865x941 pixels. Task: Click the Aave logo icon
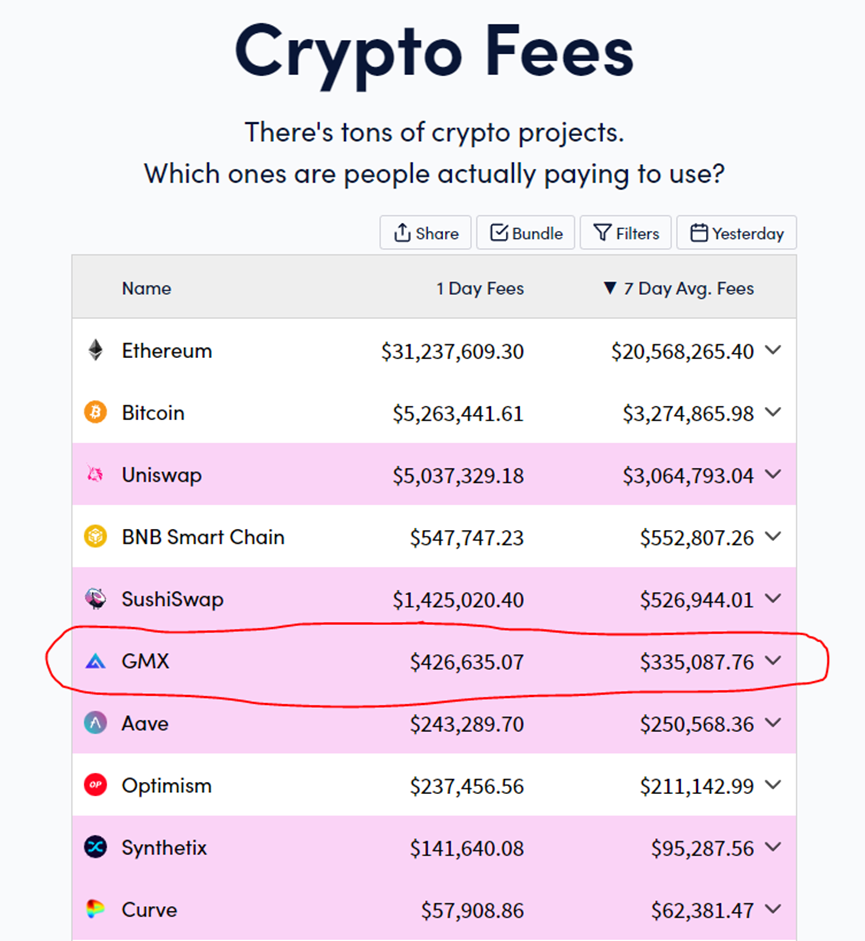click(95, 723)
